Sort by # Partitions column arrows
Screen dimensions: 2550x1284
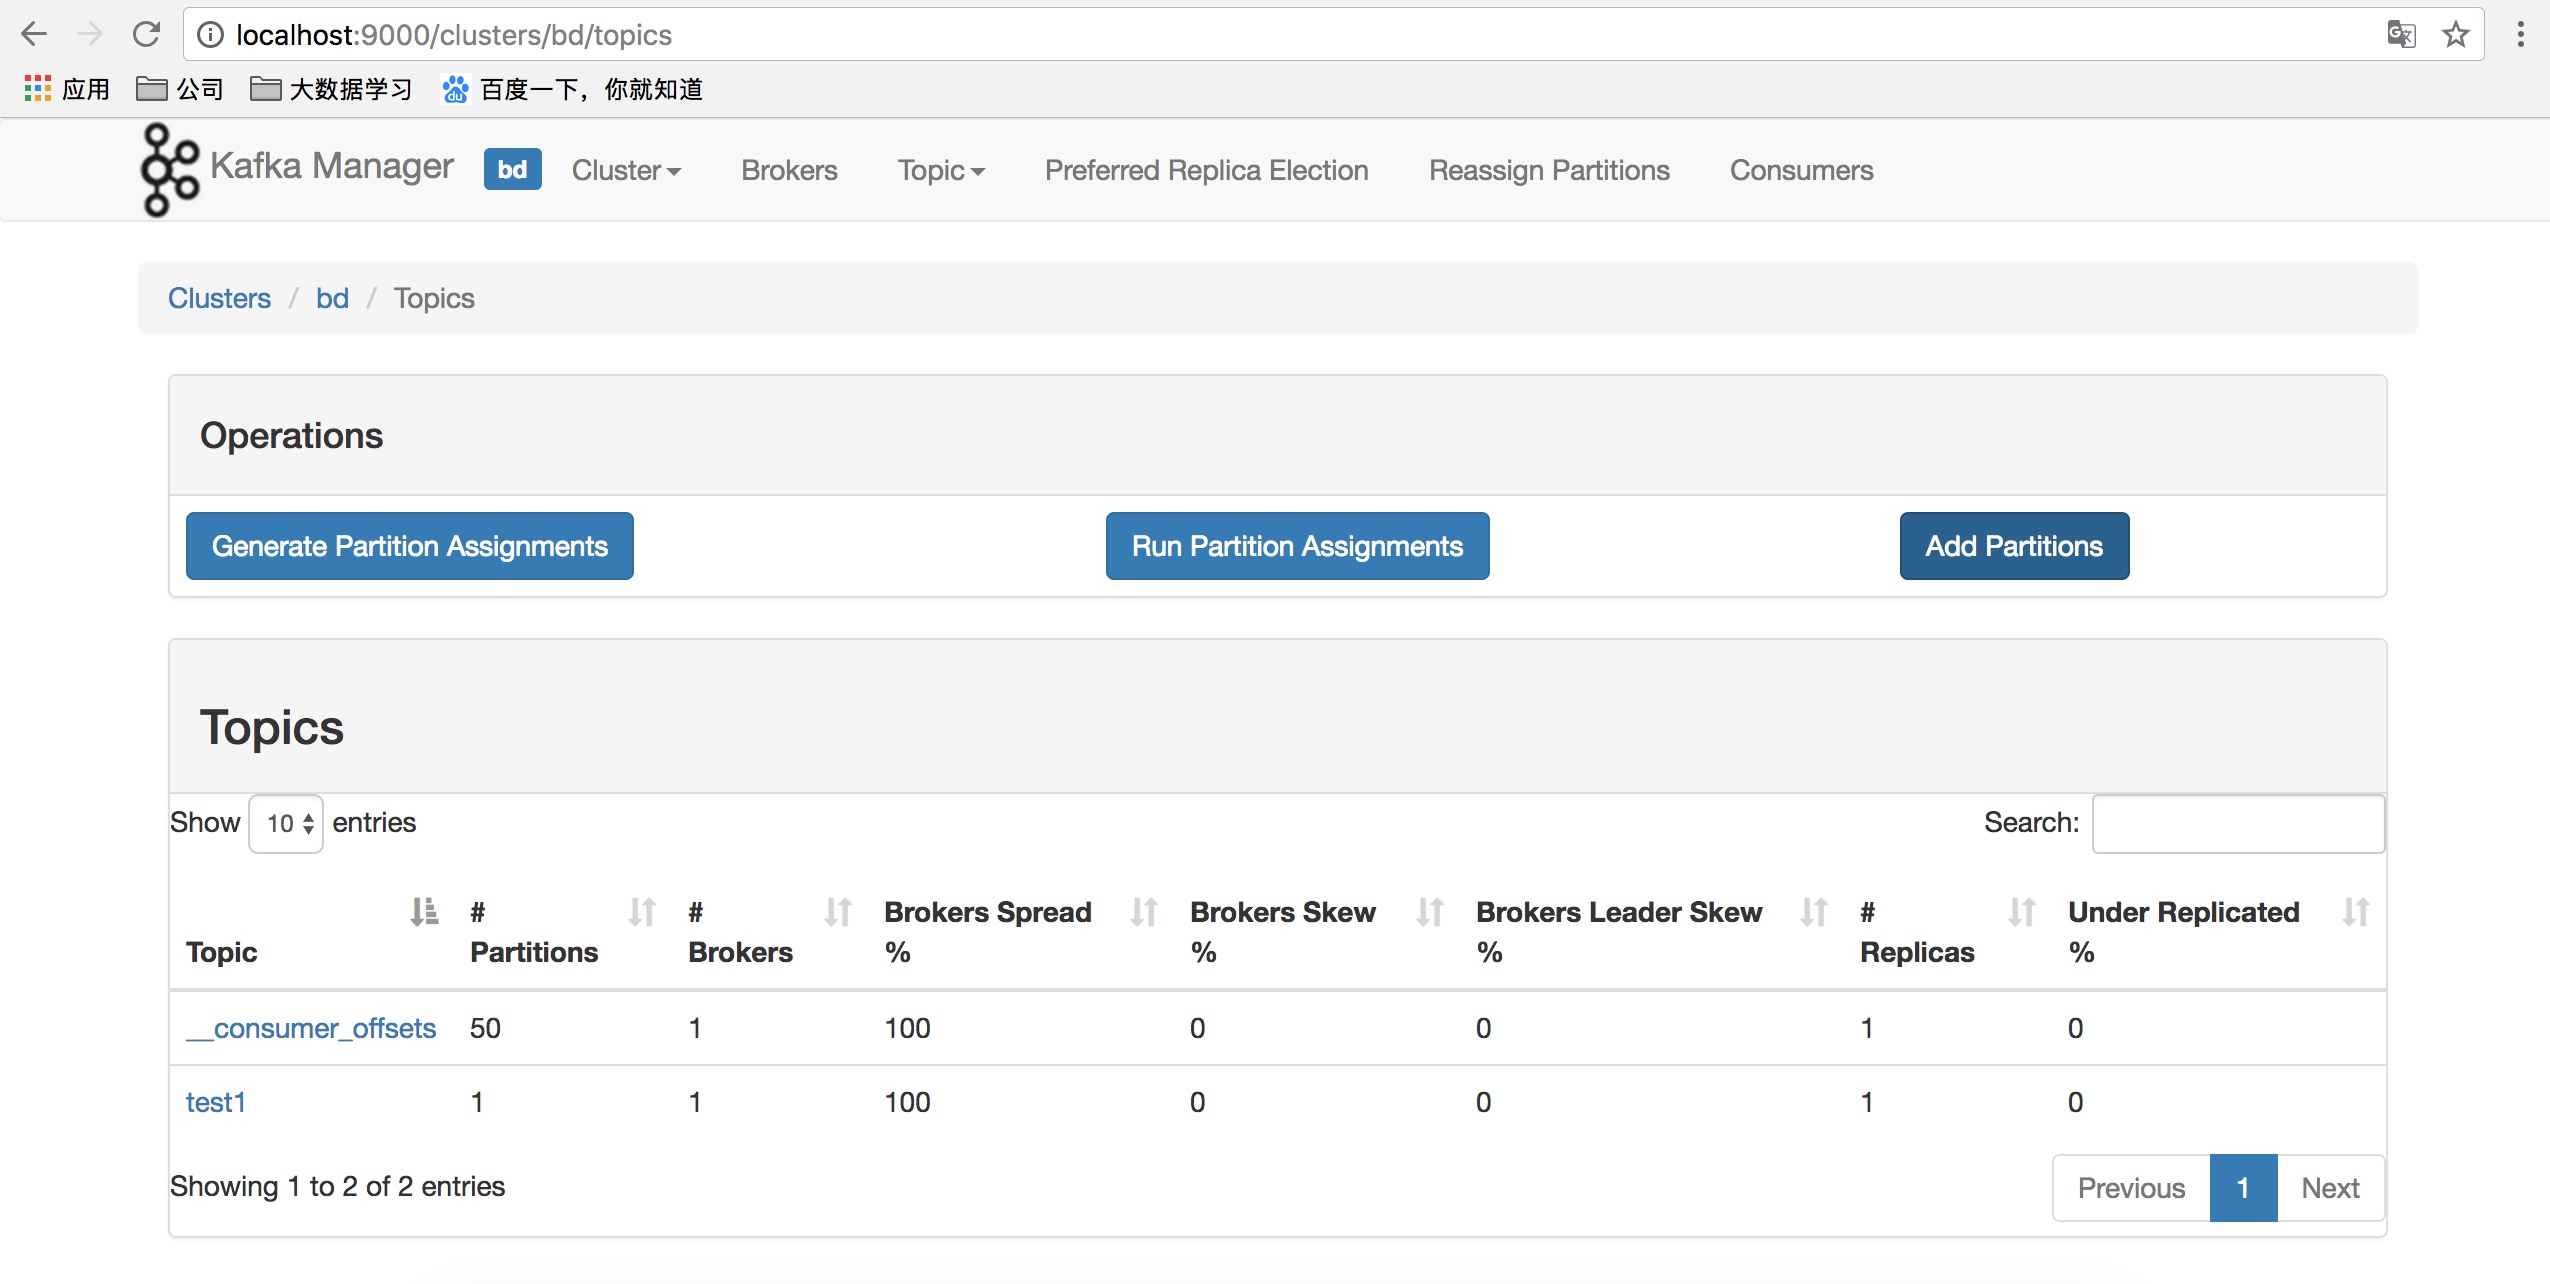coord(641,911)
